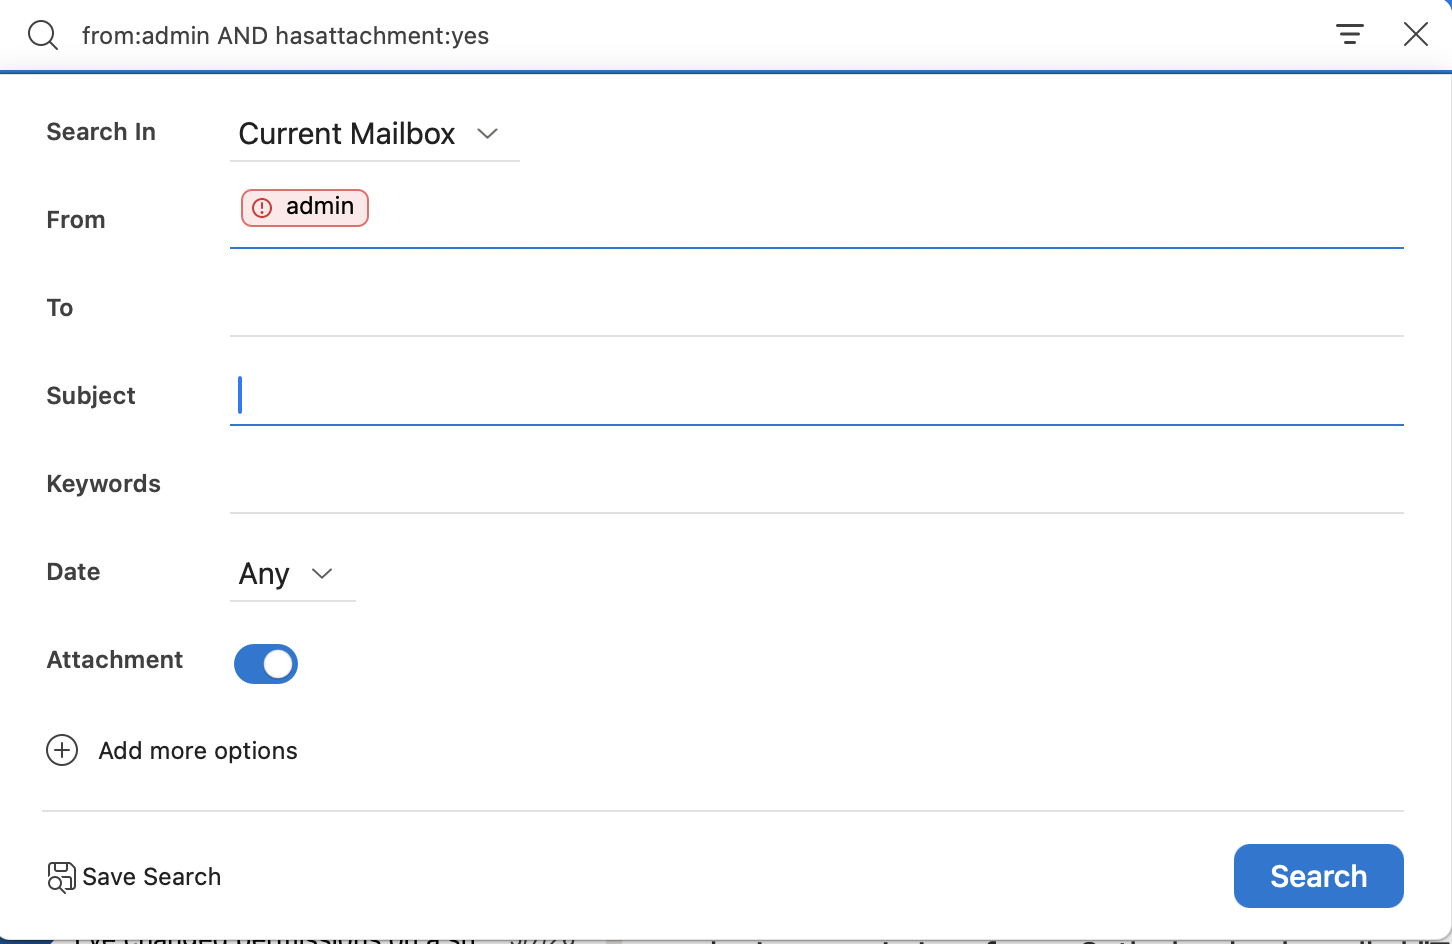Focus the To recipient field
Screen dimensions: 1452x944
coord(817,308)
